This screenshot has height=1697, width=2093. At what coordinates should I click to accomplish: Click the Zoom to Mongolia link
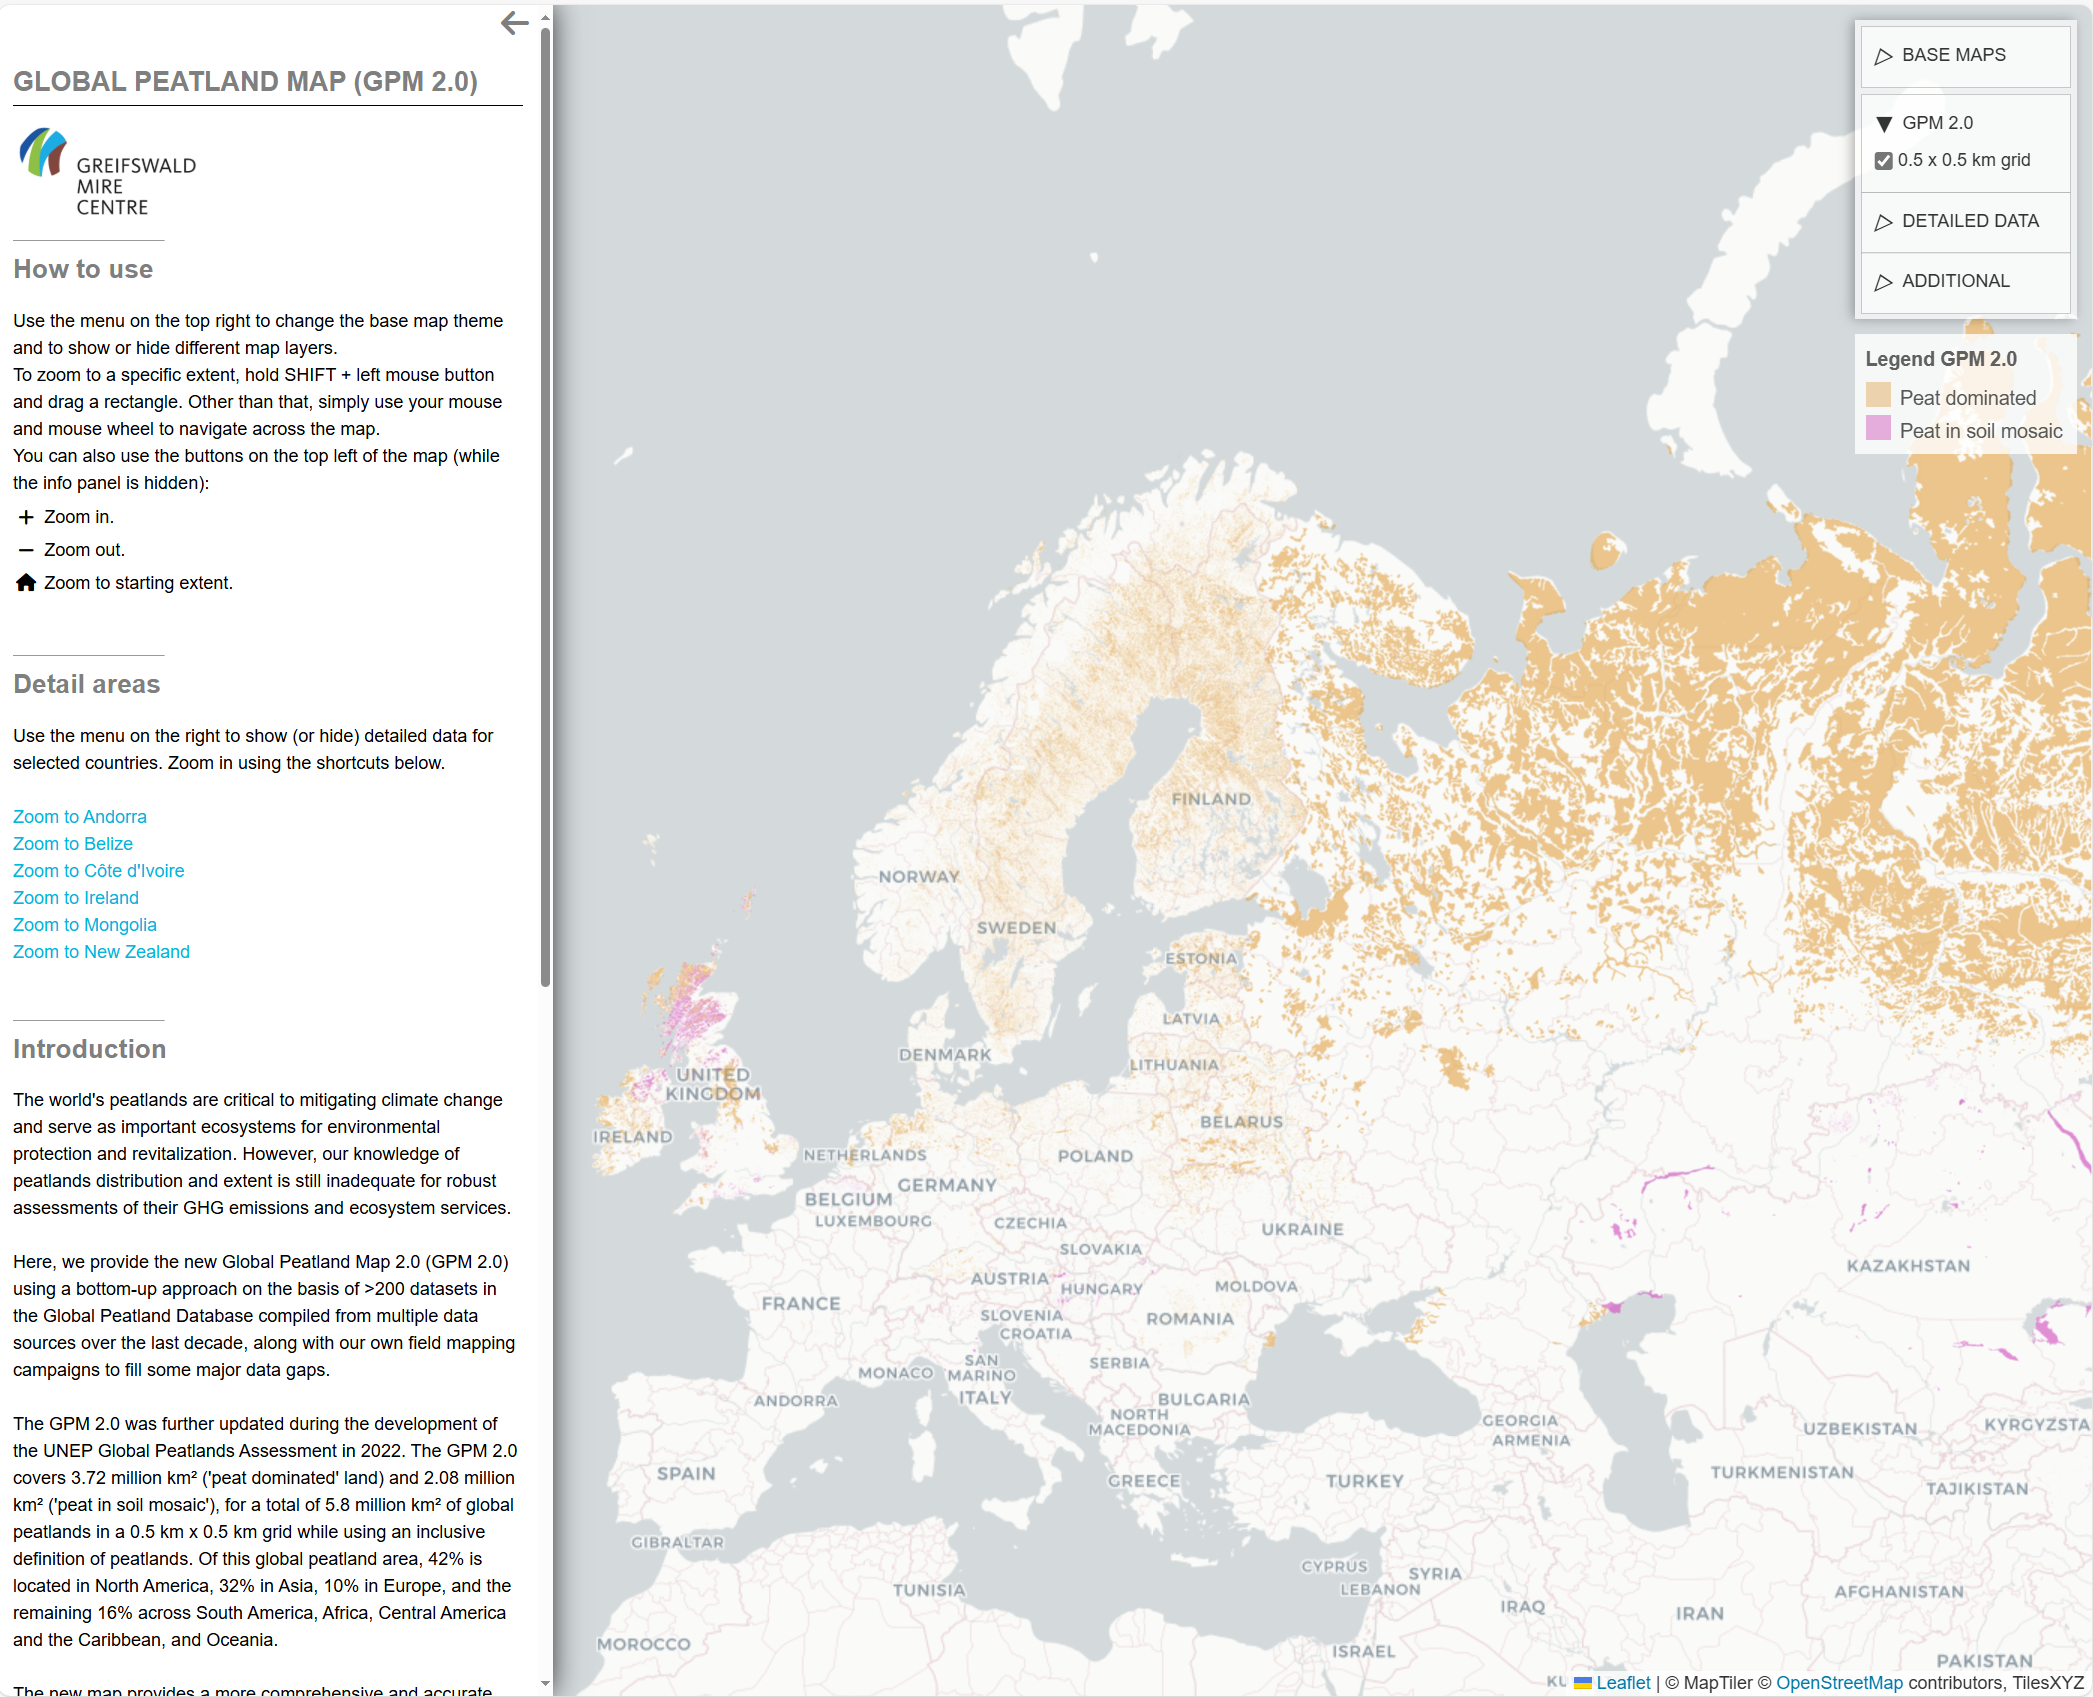[x=84, y=924]
